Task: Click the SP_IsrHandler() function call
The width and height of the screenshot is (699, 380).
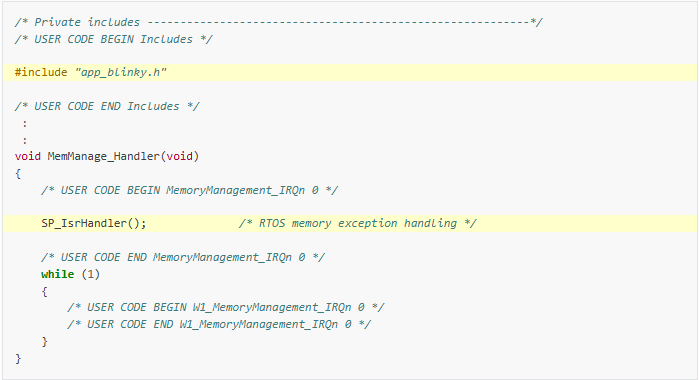Action: click(x=94, y=223)
